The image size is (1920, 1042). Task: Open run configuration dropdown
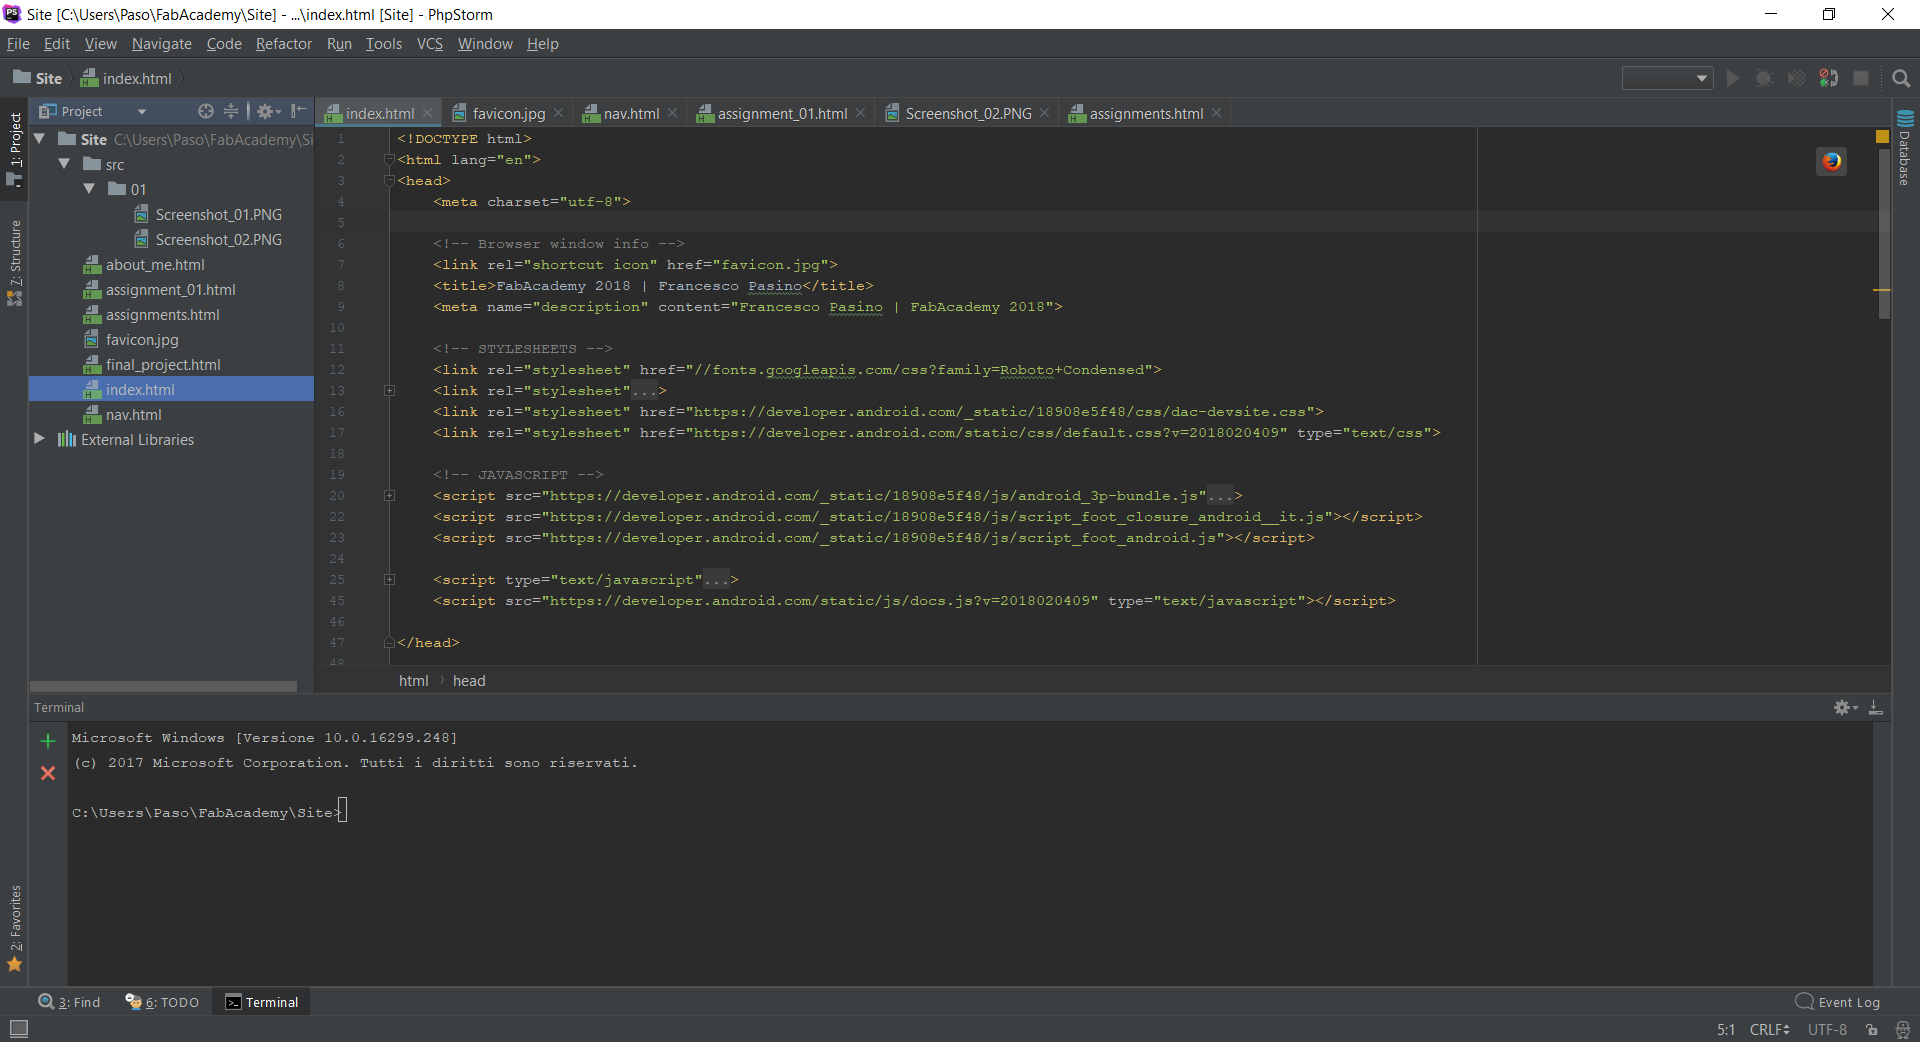click(1667, 78)
